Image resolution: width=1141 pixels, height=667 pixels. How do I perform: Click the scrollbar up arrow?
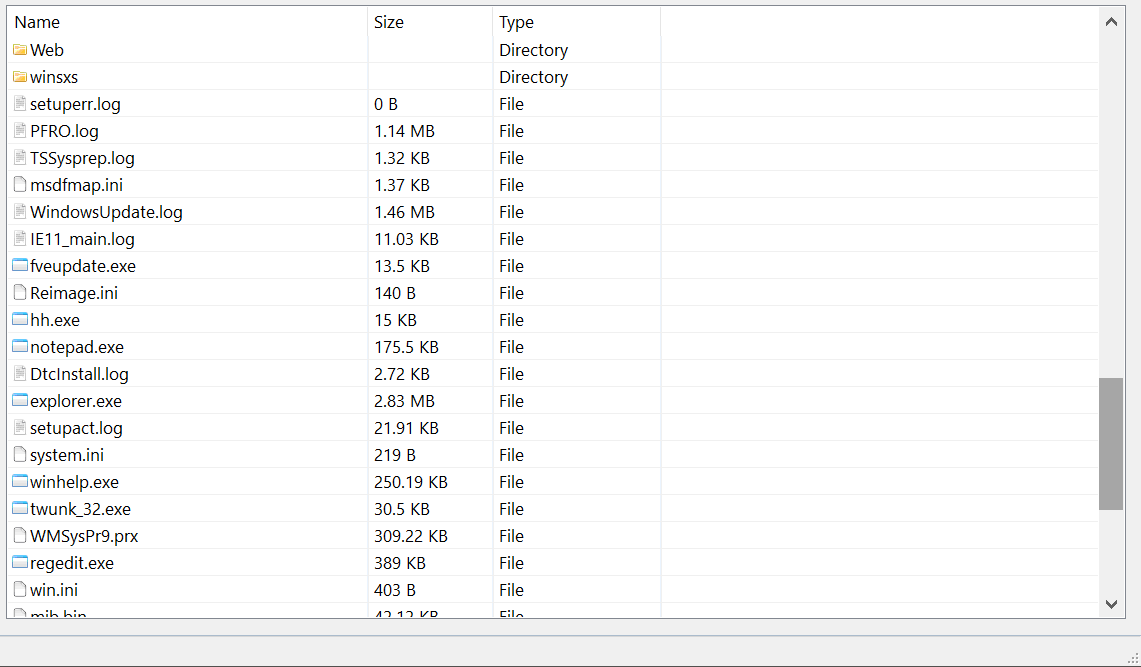click(x=1111, y=22)
